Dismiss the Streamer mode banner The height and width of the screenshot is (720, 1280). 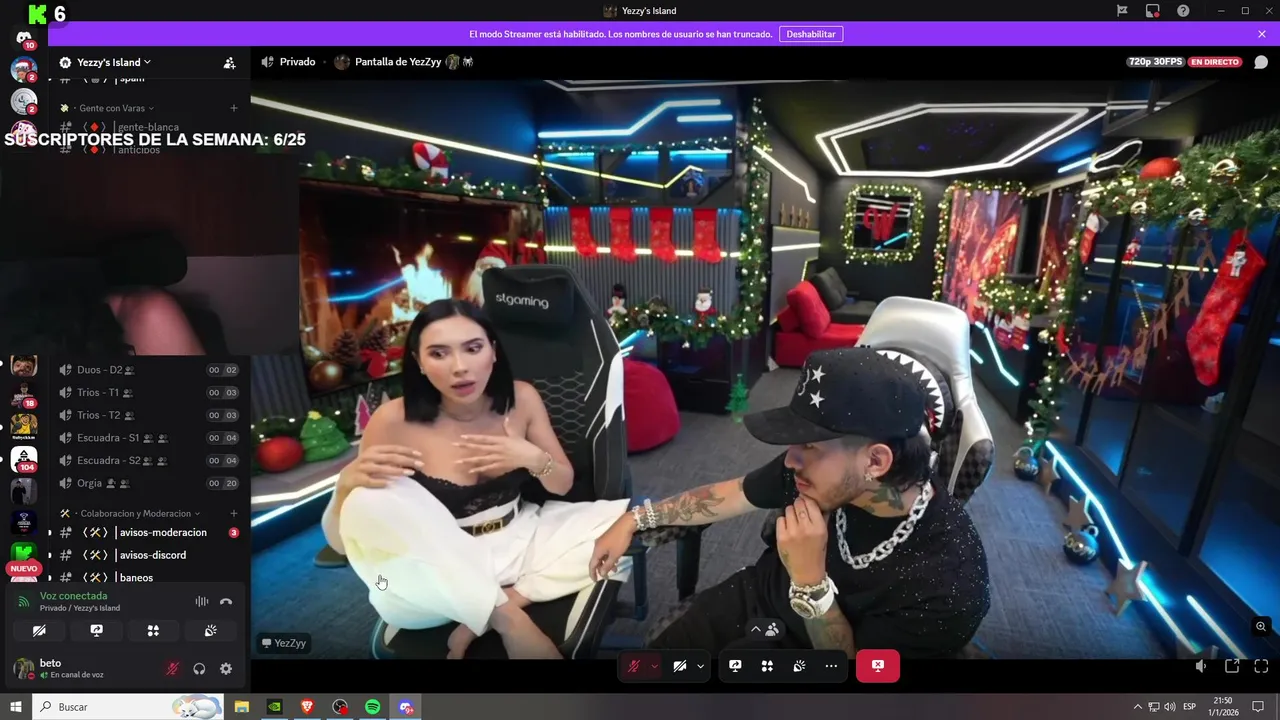pos(1262,34)
